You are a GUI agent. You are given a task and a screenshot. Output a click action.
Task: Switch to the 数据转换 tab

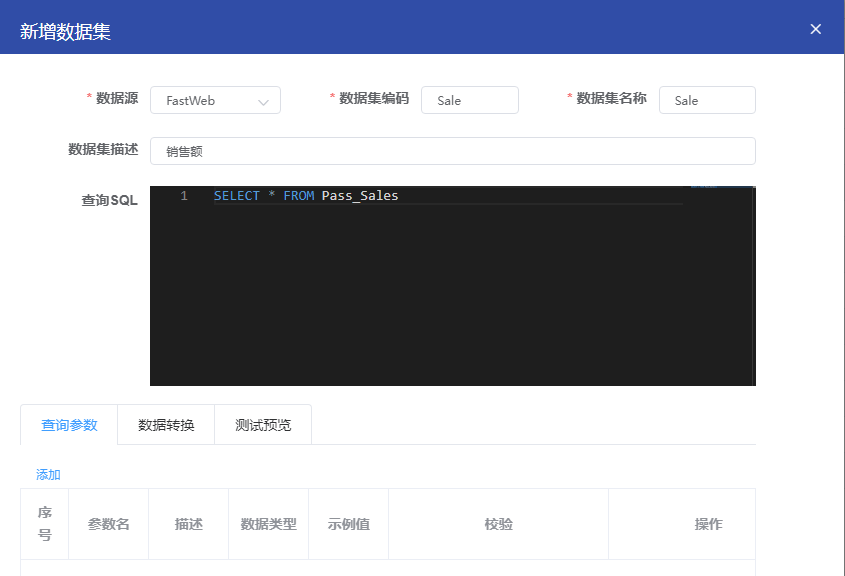point(166,425)
